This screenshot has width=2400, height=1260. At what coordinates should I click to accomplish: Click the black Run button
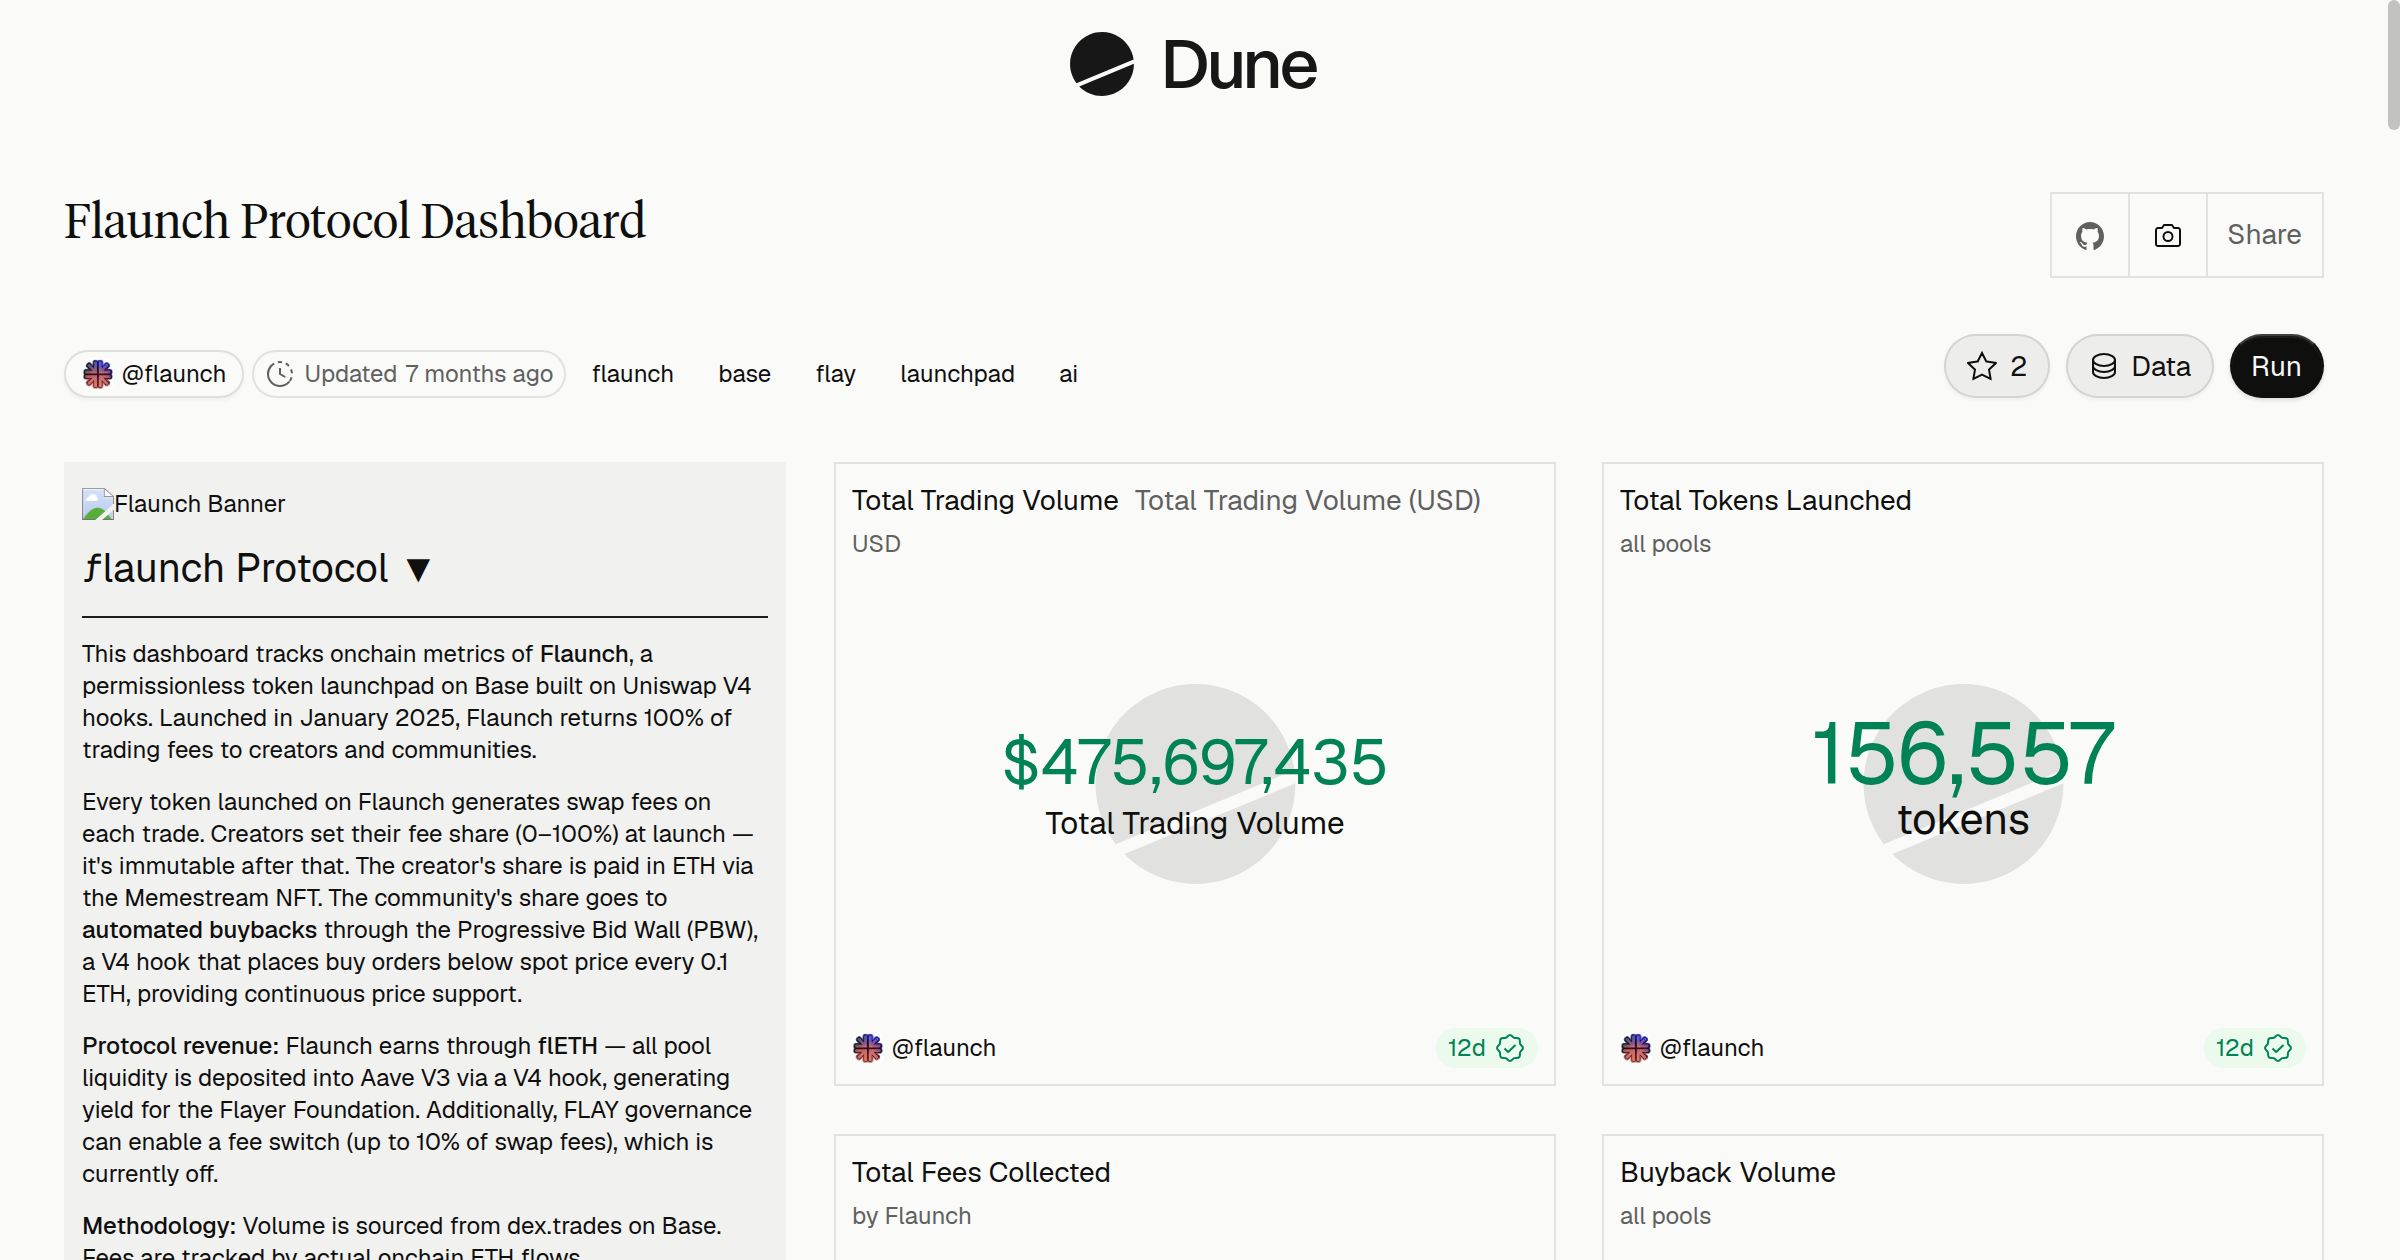tap(2276, 366)
